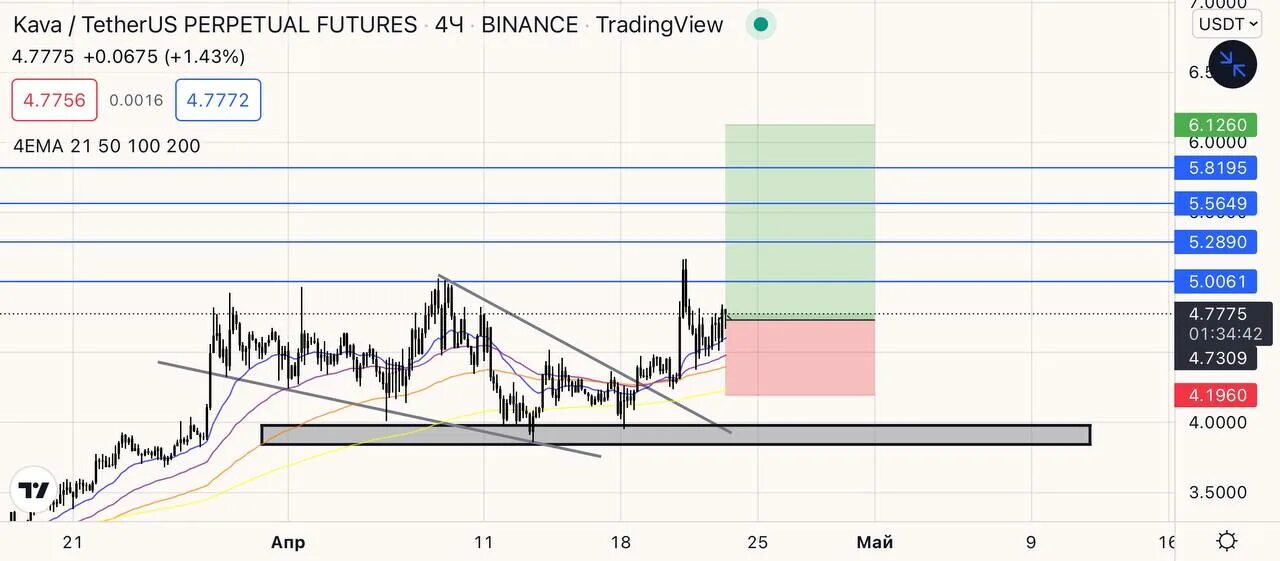Screen dimensions: 1280x561
Task: Click the 9 date label on time axis
Action: pyautogui.click(x=1030, y=542)
